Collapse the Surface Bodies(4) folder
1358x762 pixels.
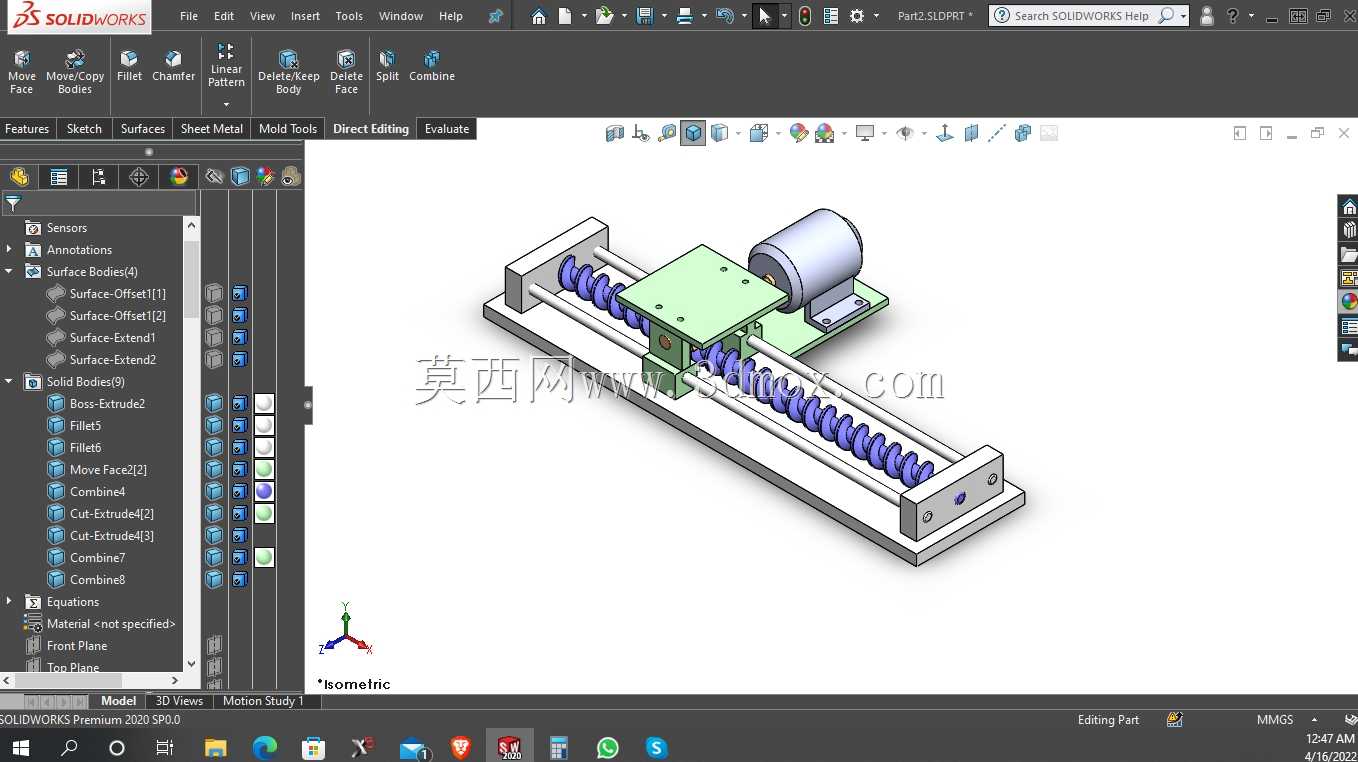(9, 271)
